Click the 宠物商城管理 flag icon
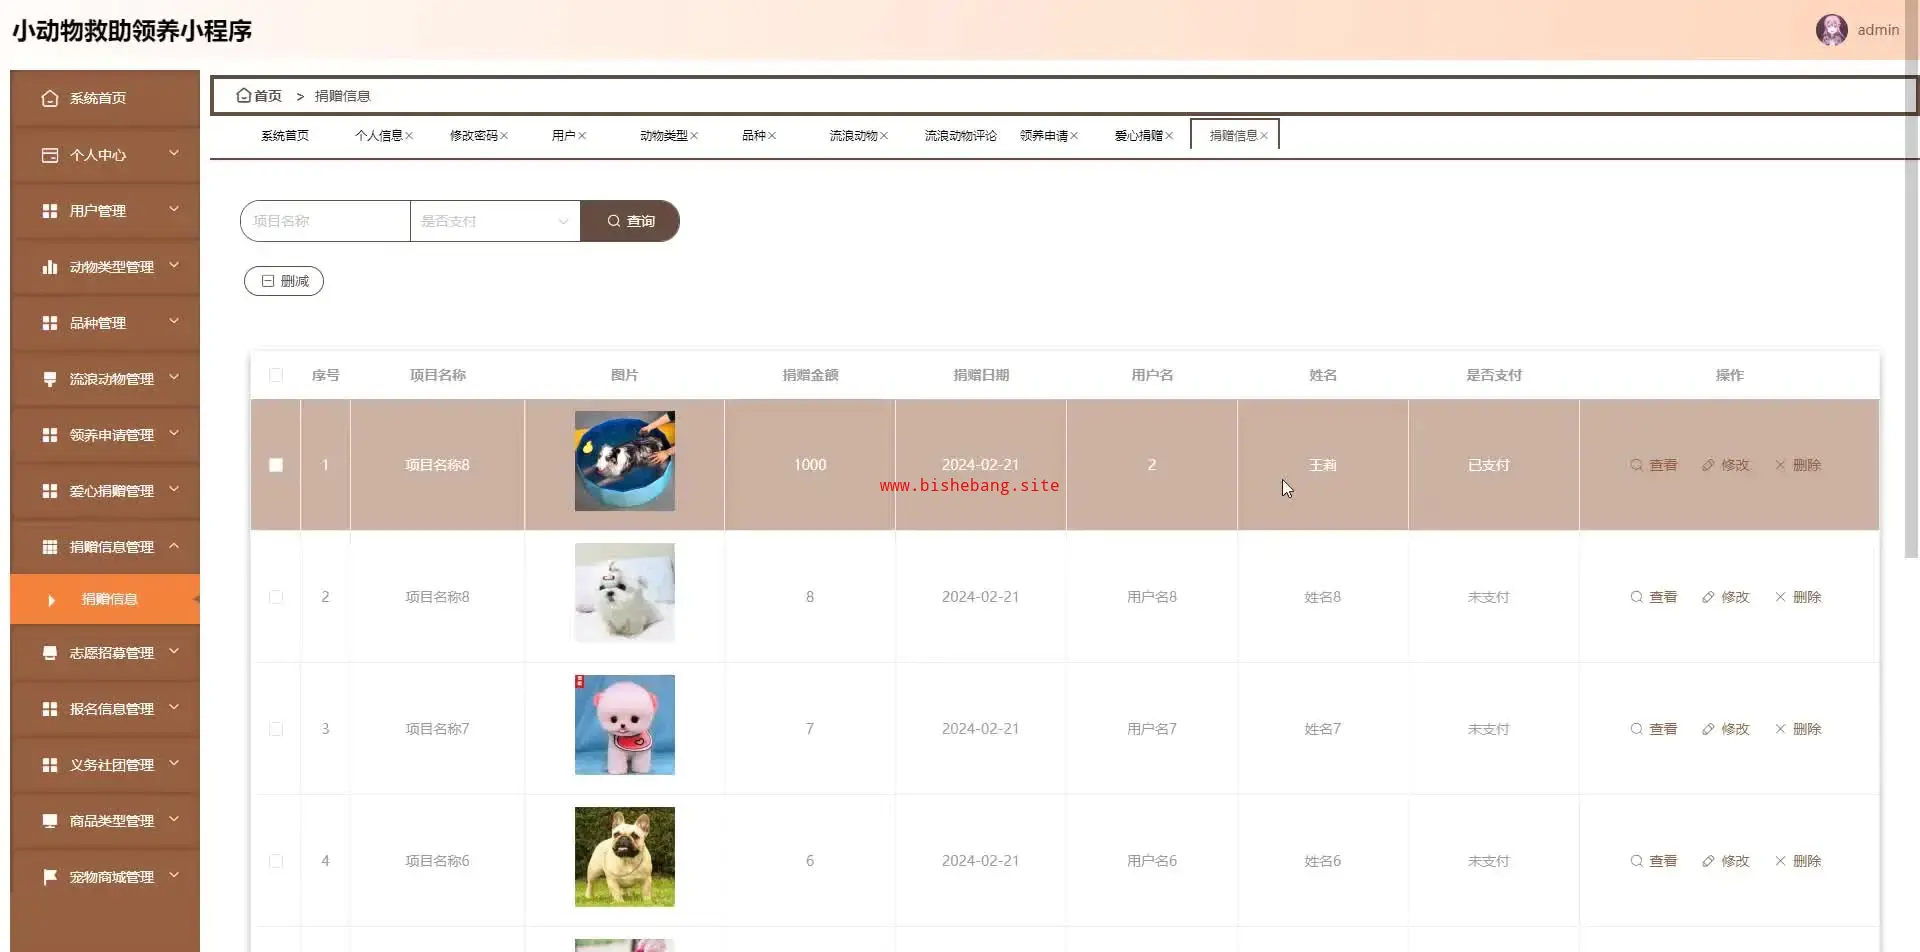Screen dimensions: 1920x952 click(x=50, y=877)
